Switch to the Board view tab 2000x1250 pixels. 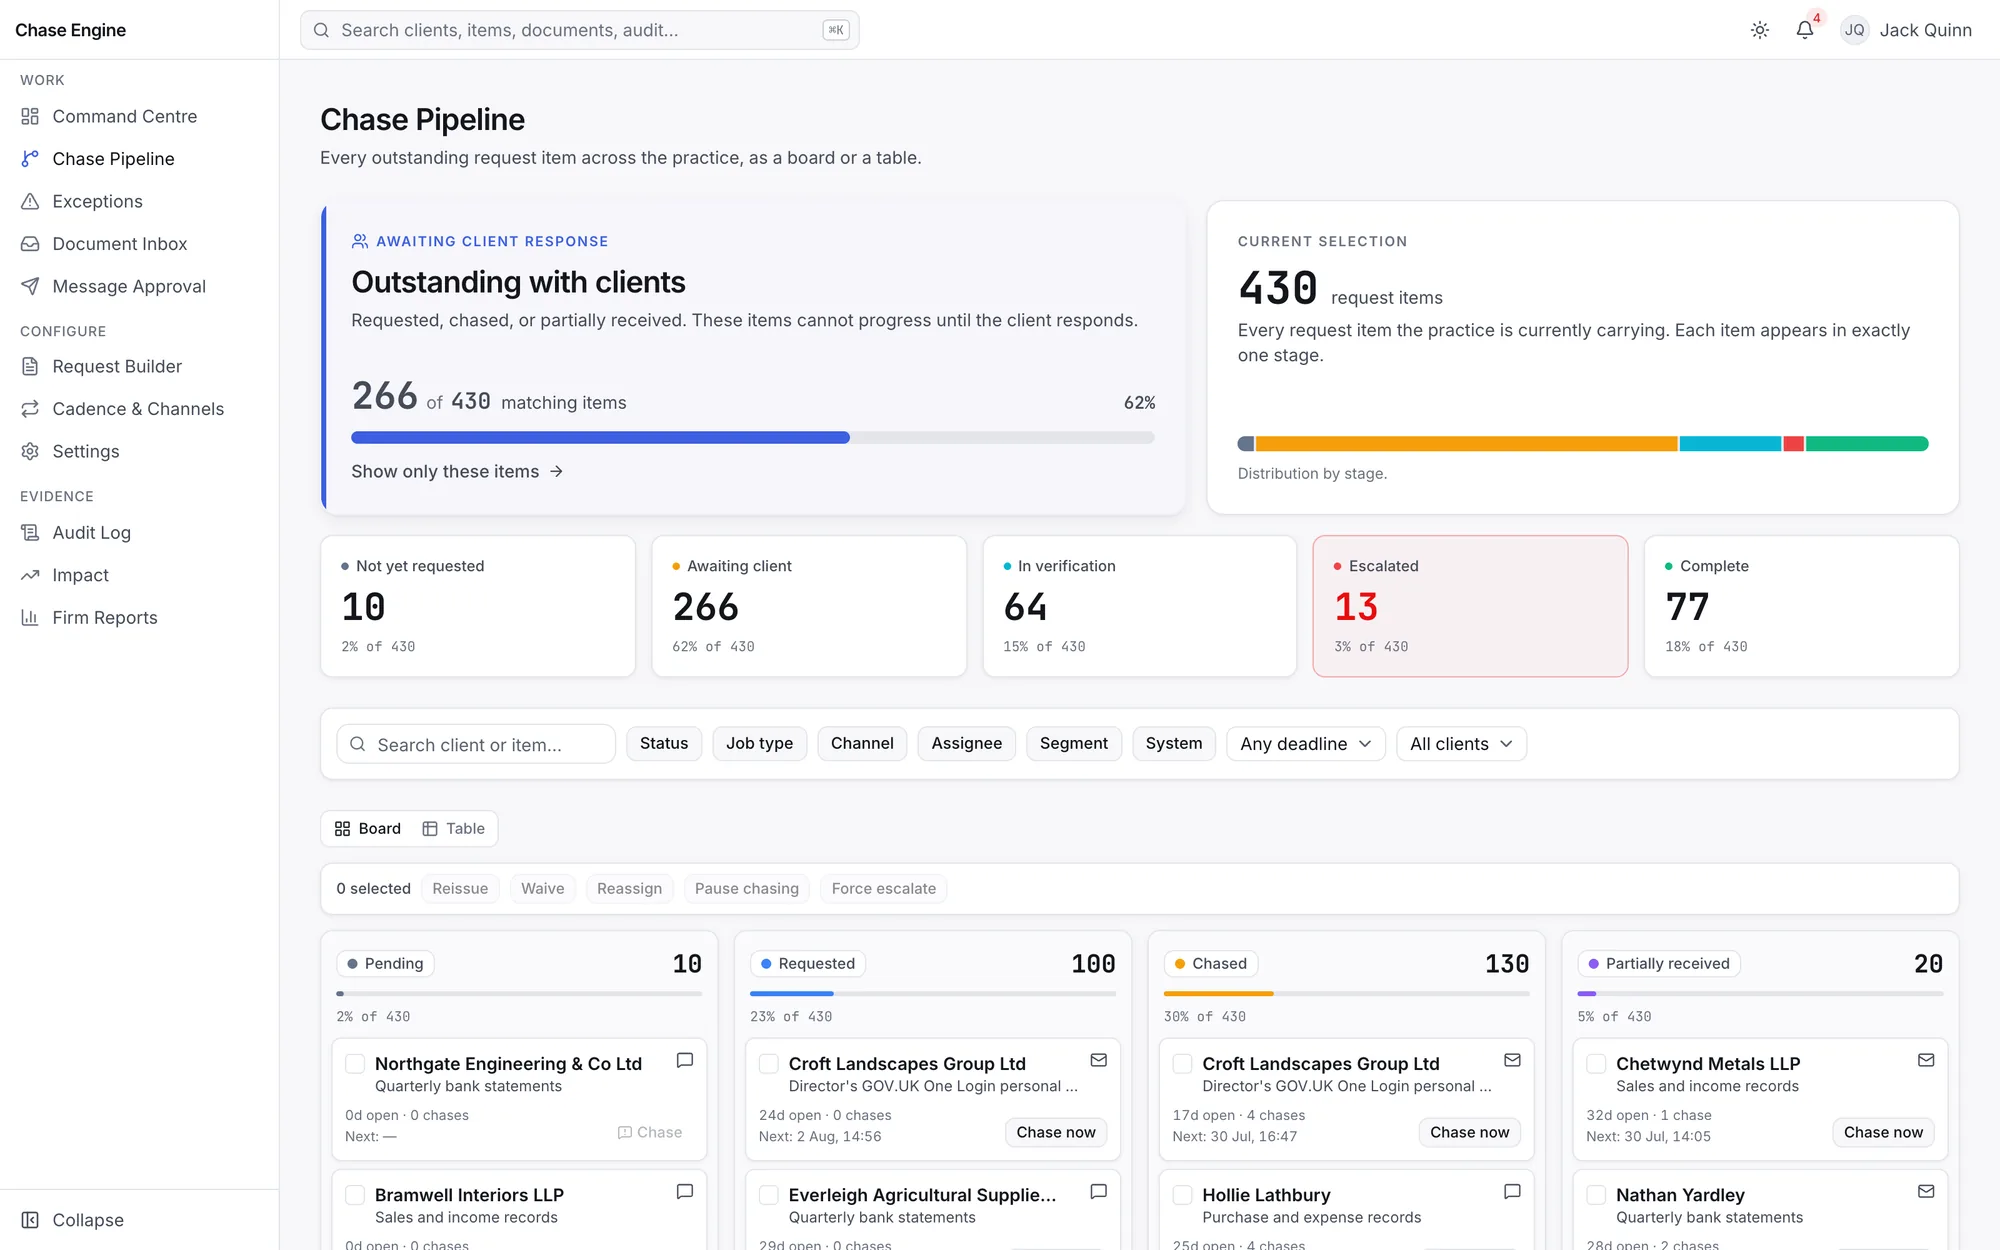[368, 829]
